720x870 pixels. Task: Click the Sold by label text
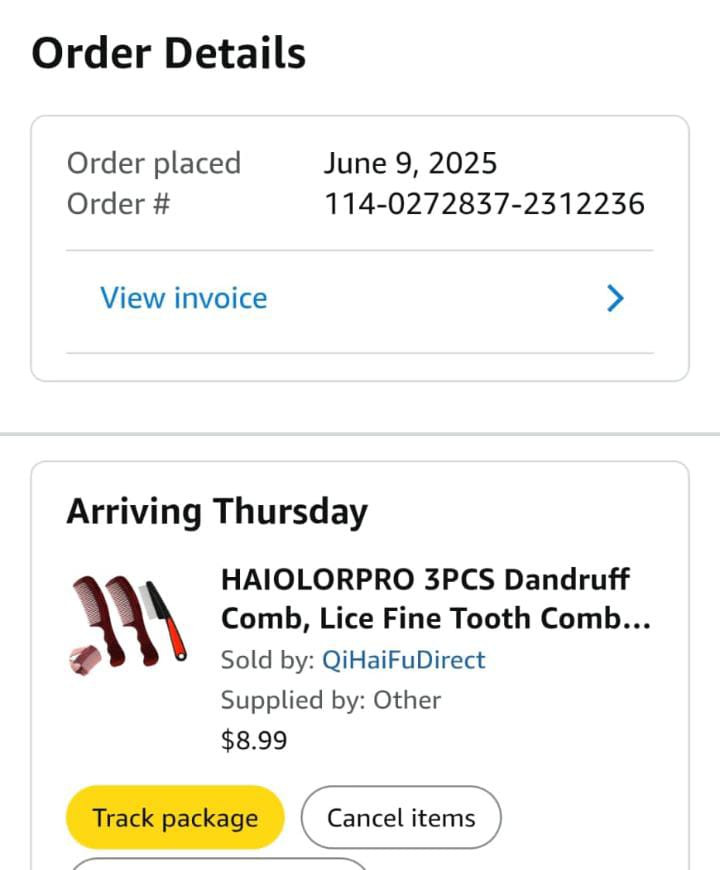point(266,660)
